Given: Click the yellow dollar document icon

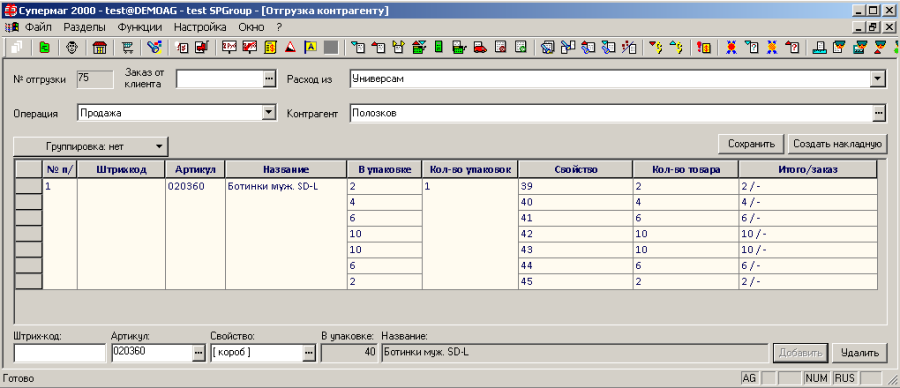Looking at the screenshot, I should (270, 48).
